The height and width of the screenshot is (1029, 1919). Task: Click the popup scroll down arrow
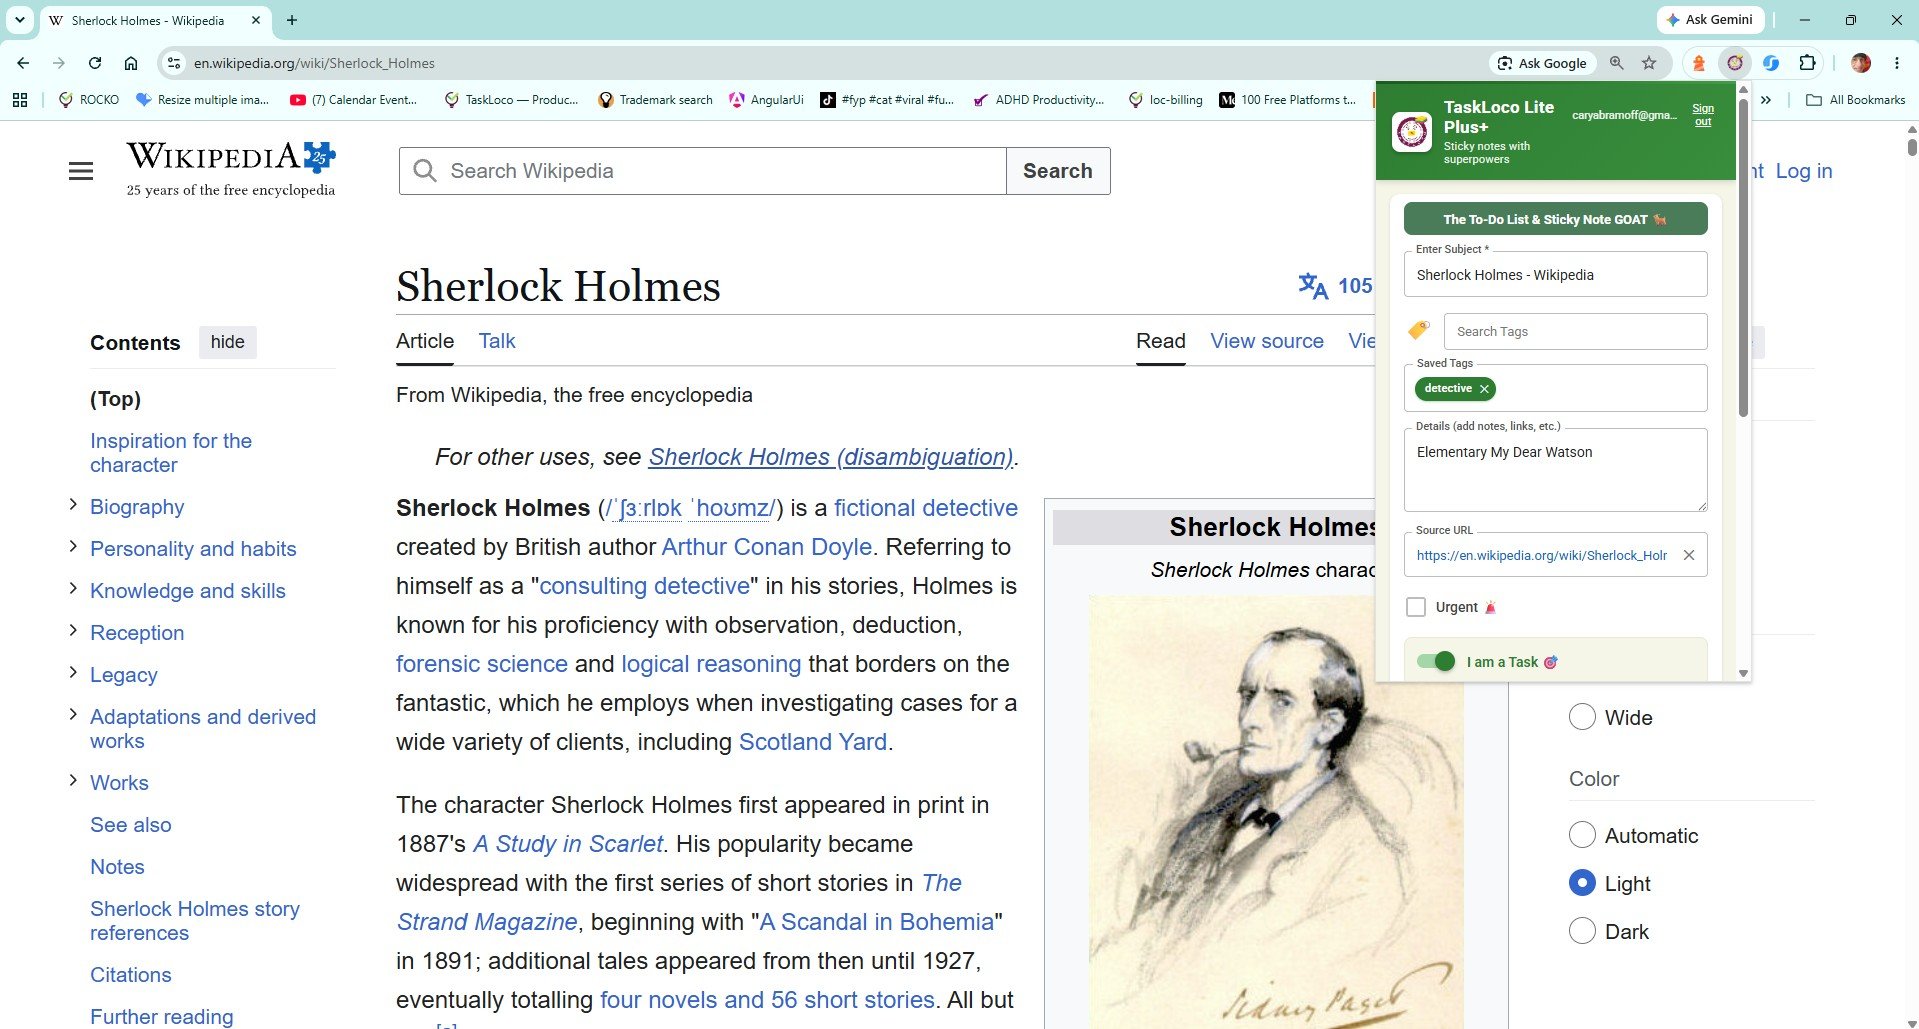[x=1743, y=673]
